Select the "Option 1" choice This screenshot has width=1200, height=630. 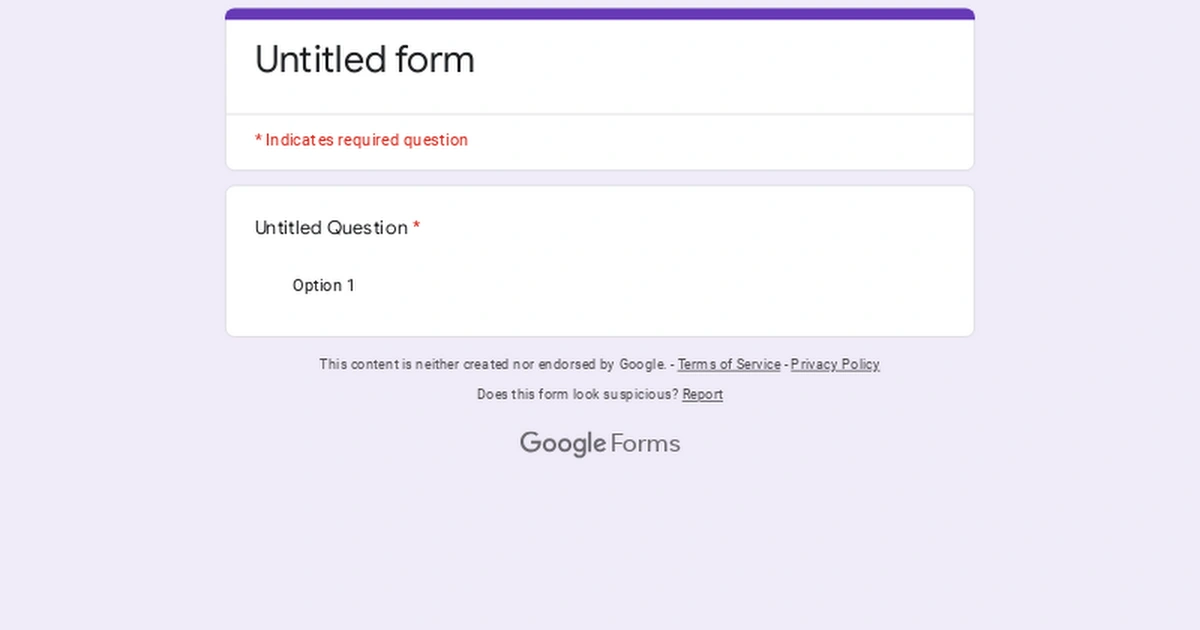tap(322, 286)
